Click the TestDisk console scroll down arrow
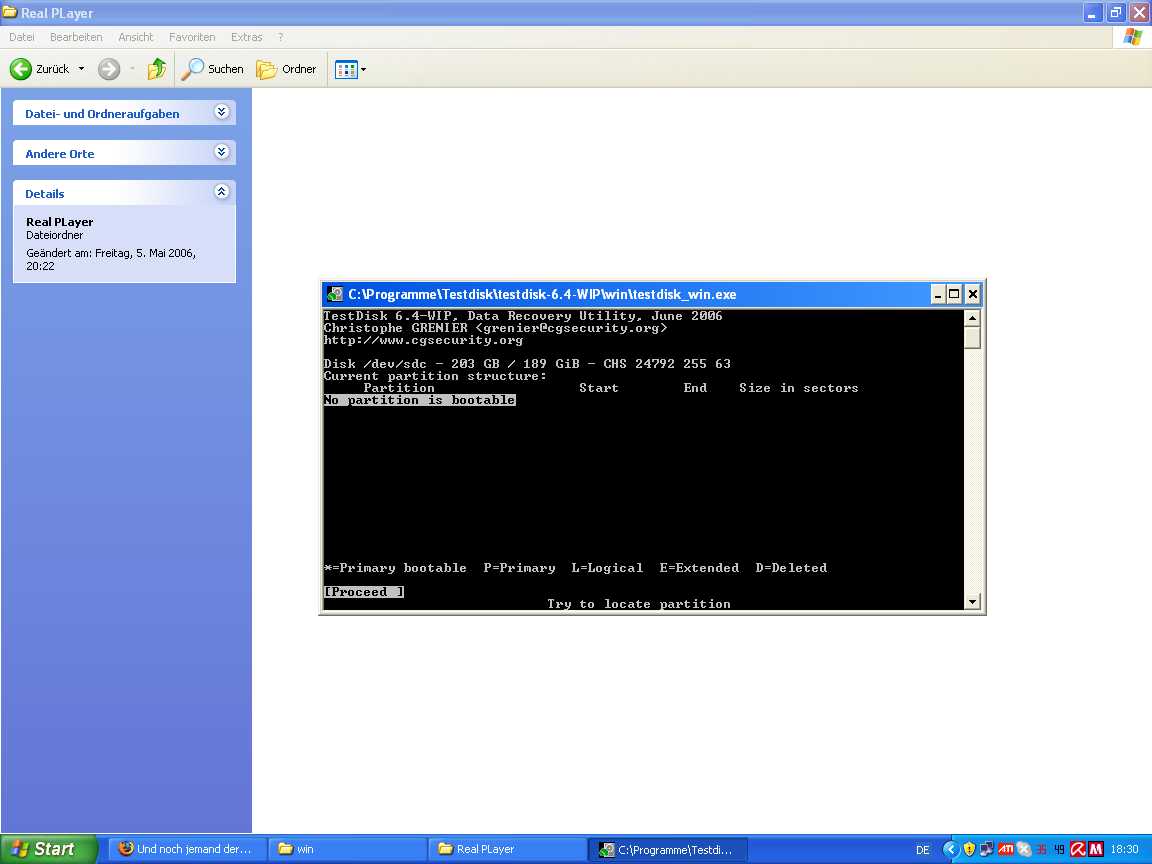Image resolution: width=1152 pixels, height=864 pixels. point(973,602)
